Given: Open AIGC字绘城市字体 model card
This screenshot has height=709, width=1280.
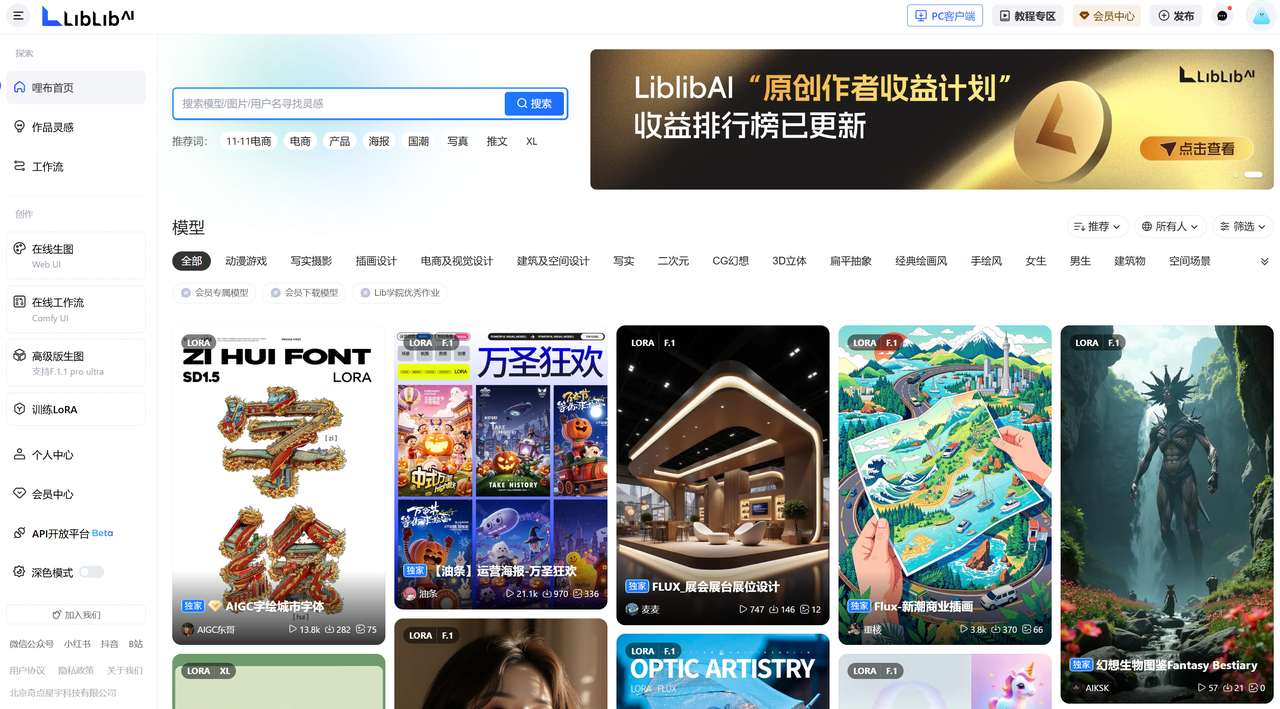Looking at the screenshot, I should [x=278, y=485].
